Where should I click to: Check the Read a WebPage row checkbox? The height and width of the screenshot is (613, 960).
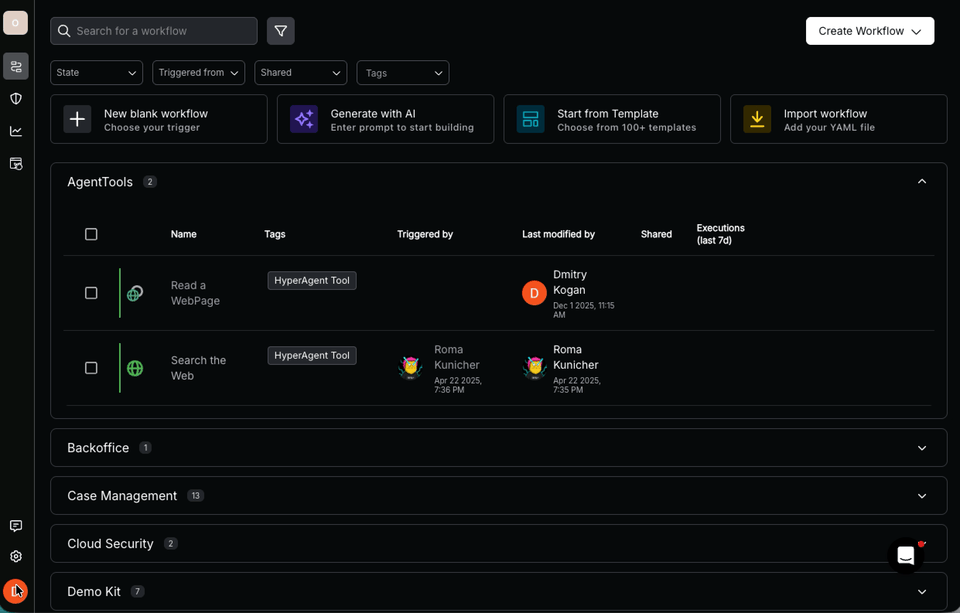tap(91, 293)
